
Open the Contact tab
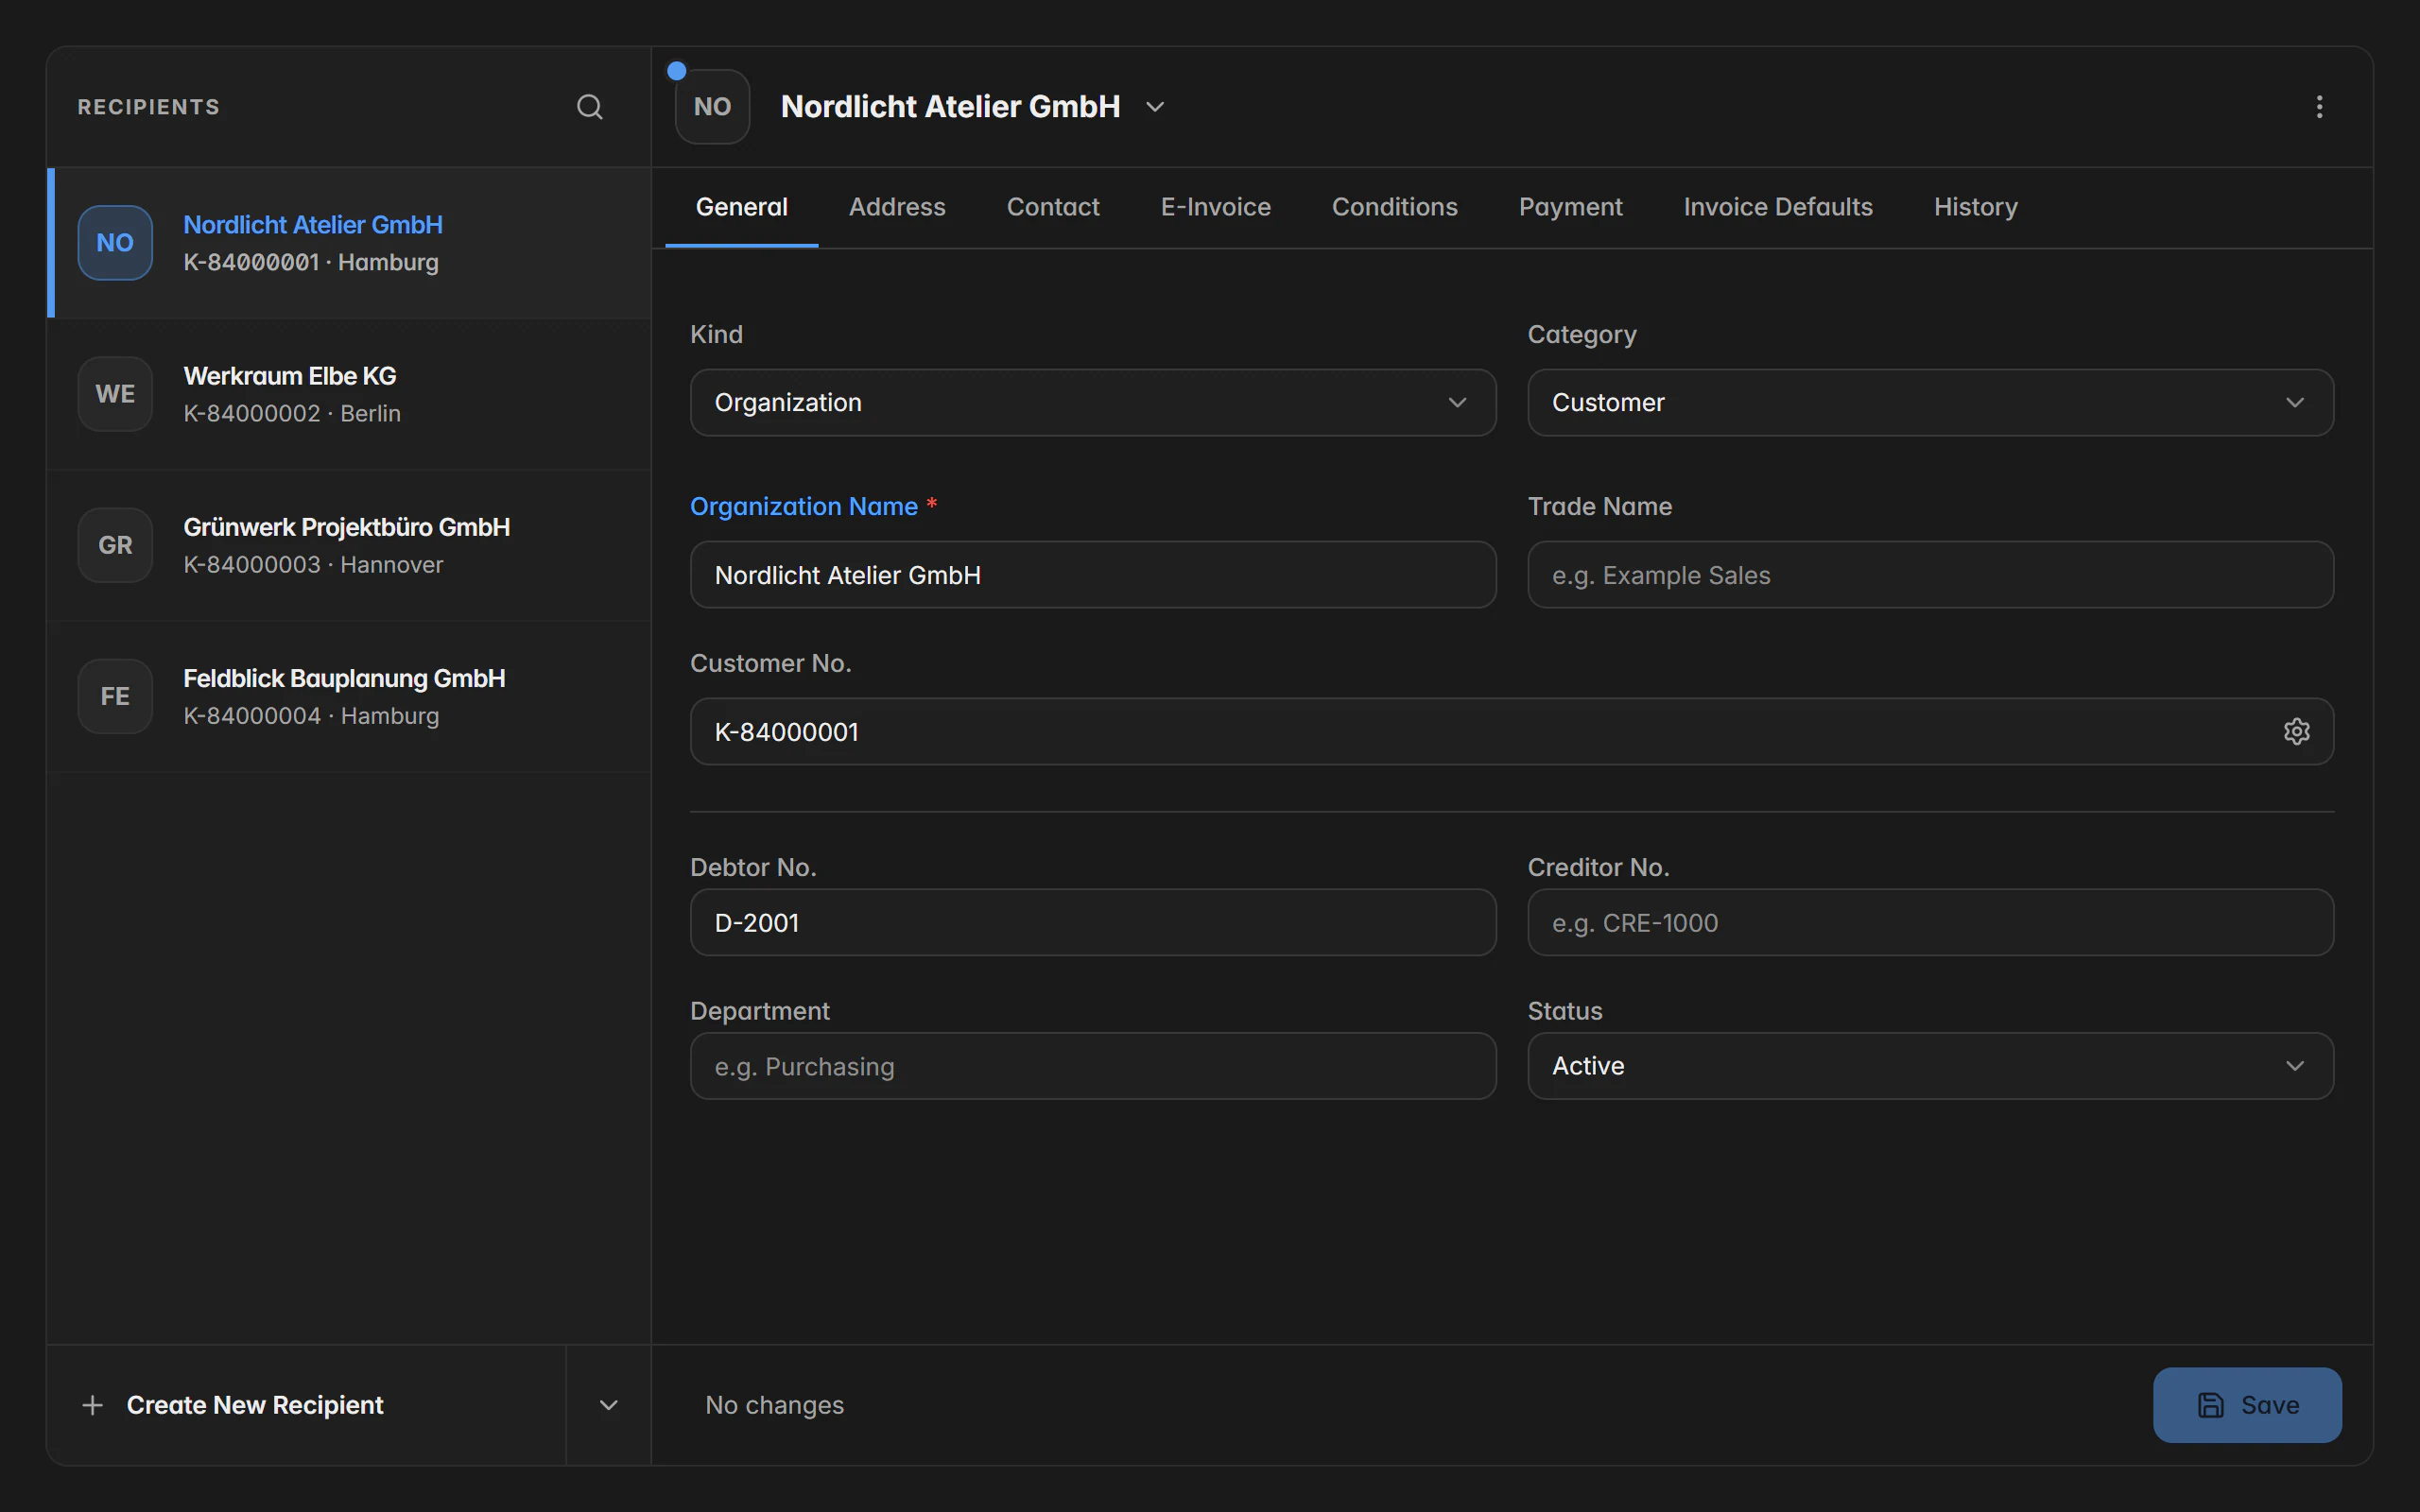[x=1053, y=207]
